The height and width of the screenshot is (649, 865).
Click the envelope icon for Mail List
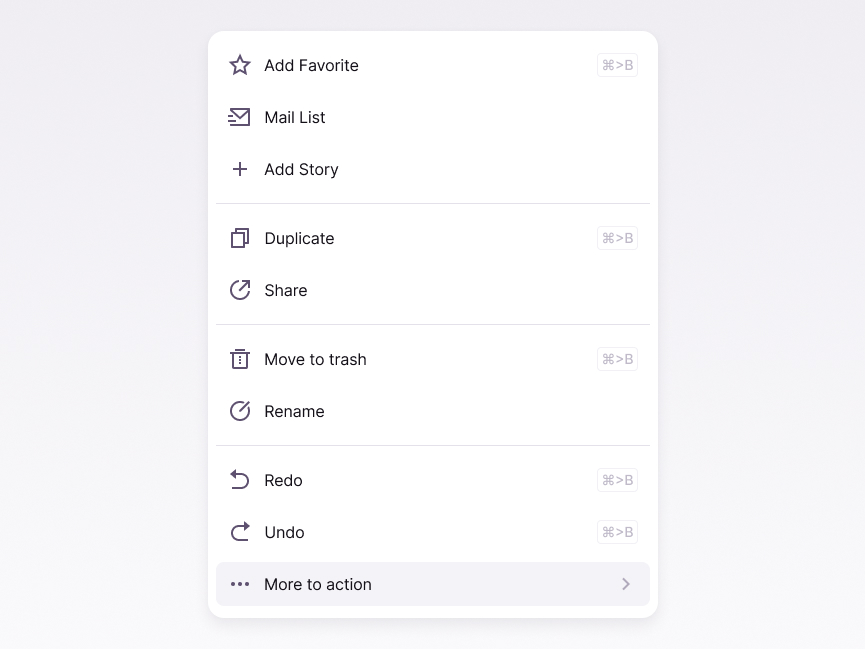click(x=239, y=117)
